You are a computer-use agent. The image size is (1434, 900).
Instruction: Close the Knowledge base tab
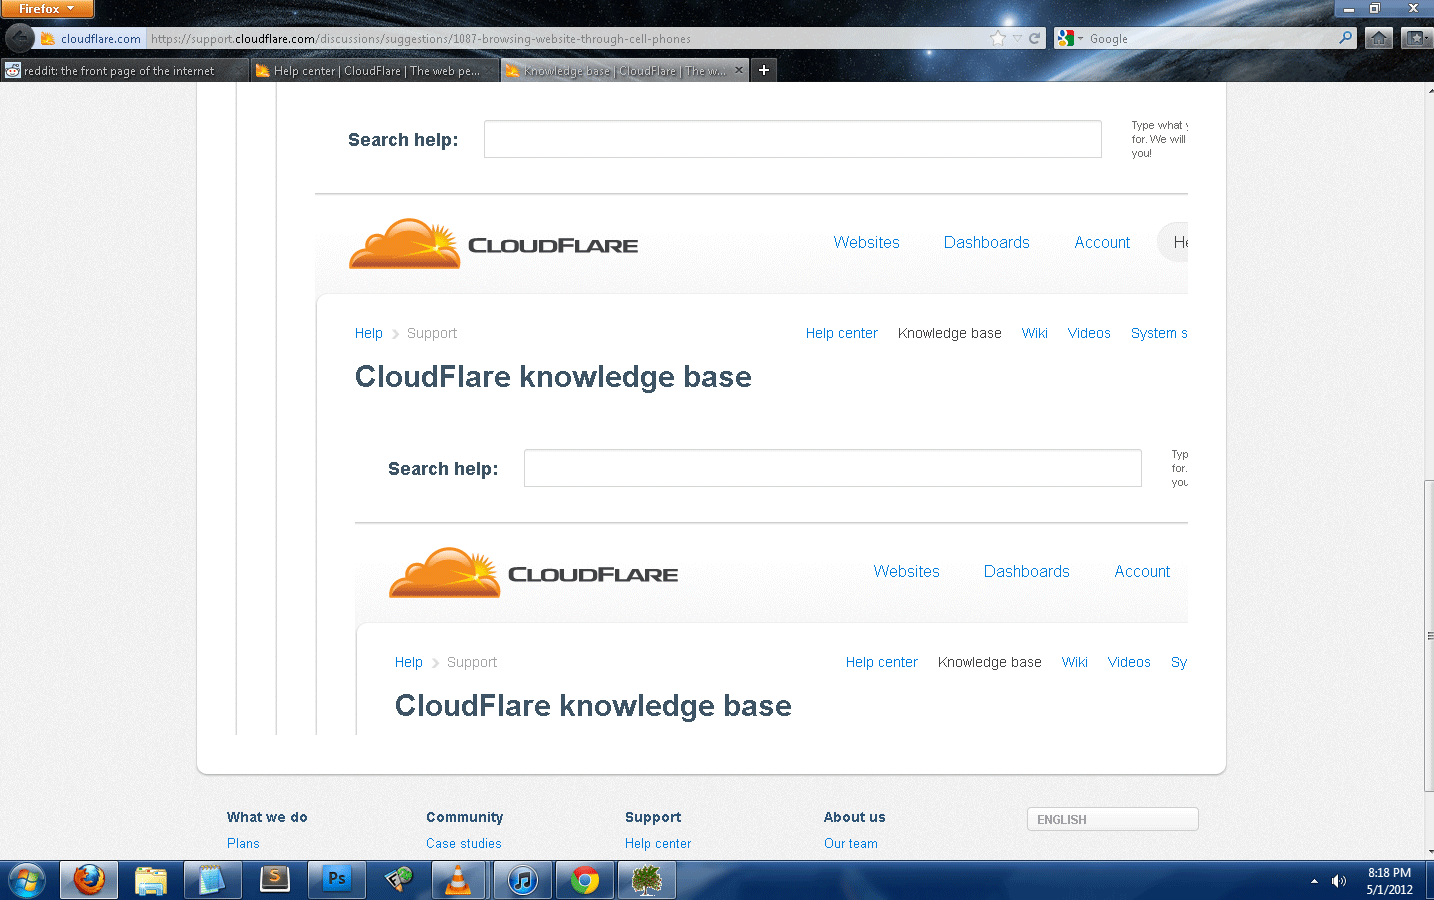[x=739, y=70]
